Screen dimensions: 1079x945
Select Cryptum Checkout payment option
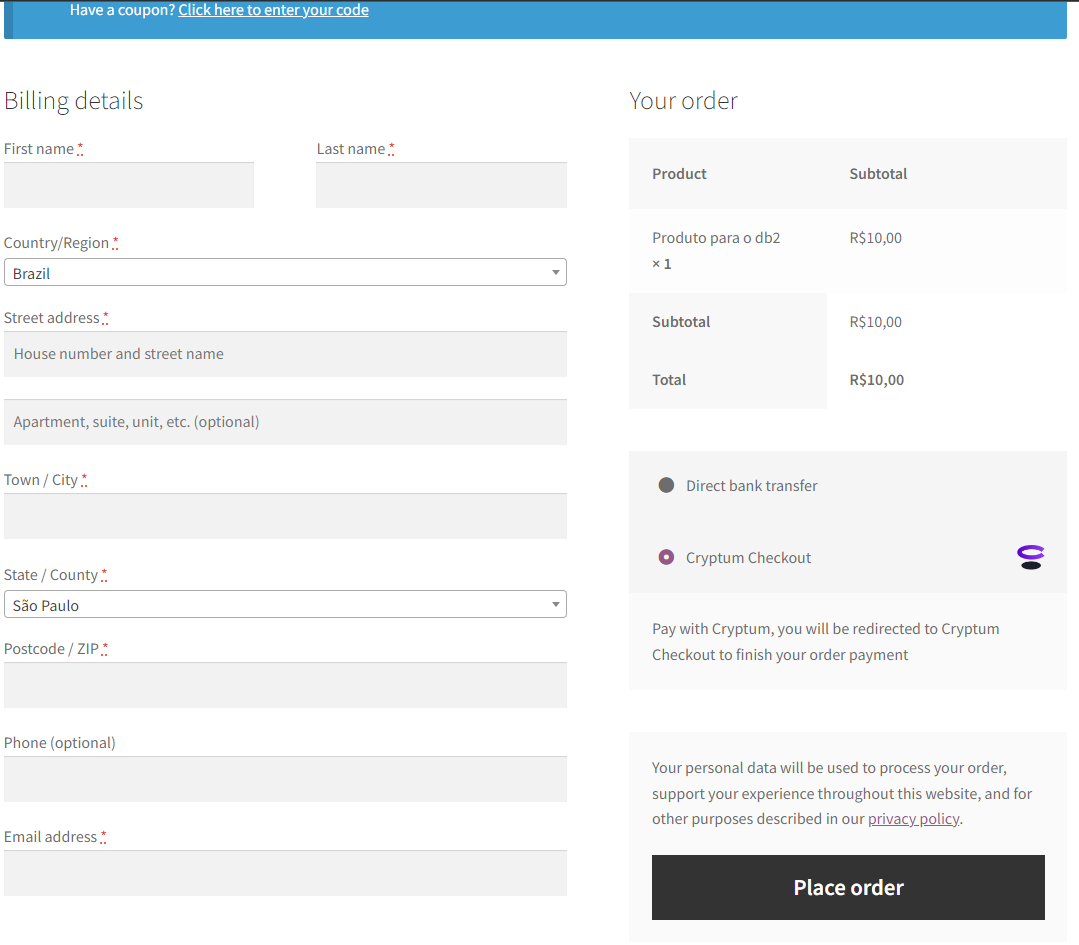pyautogui.click(x=666, y=557)
